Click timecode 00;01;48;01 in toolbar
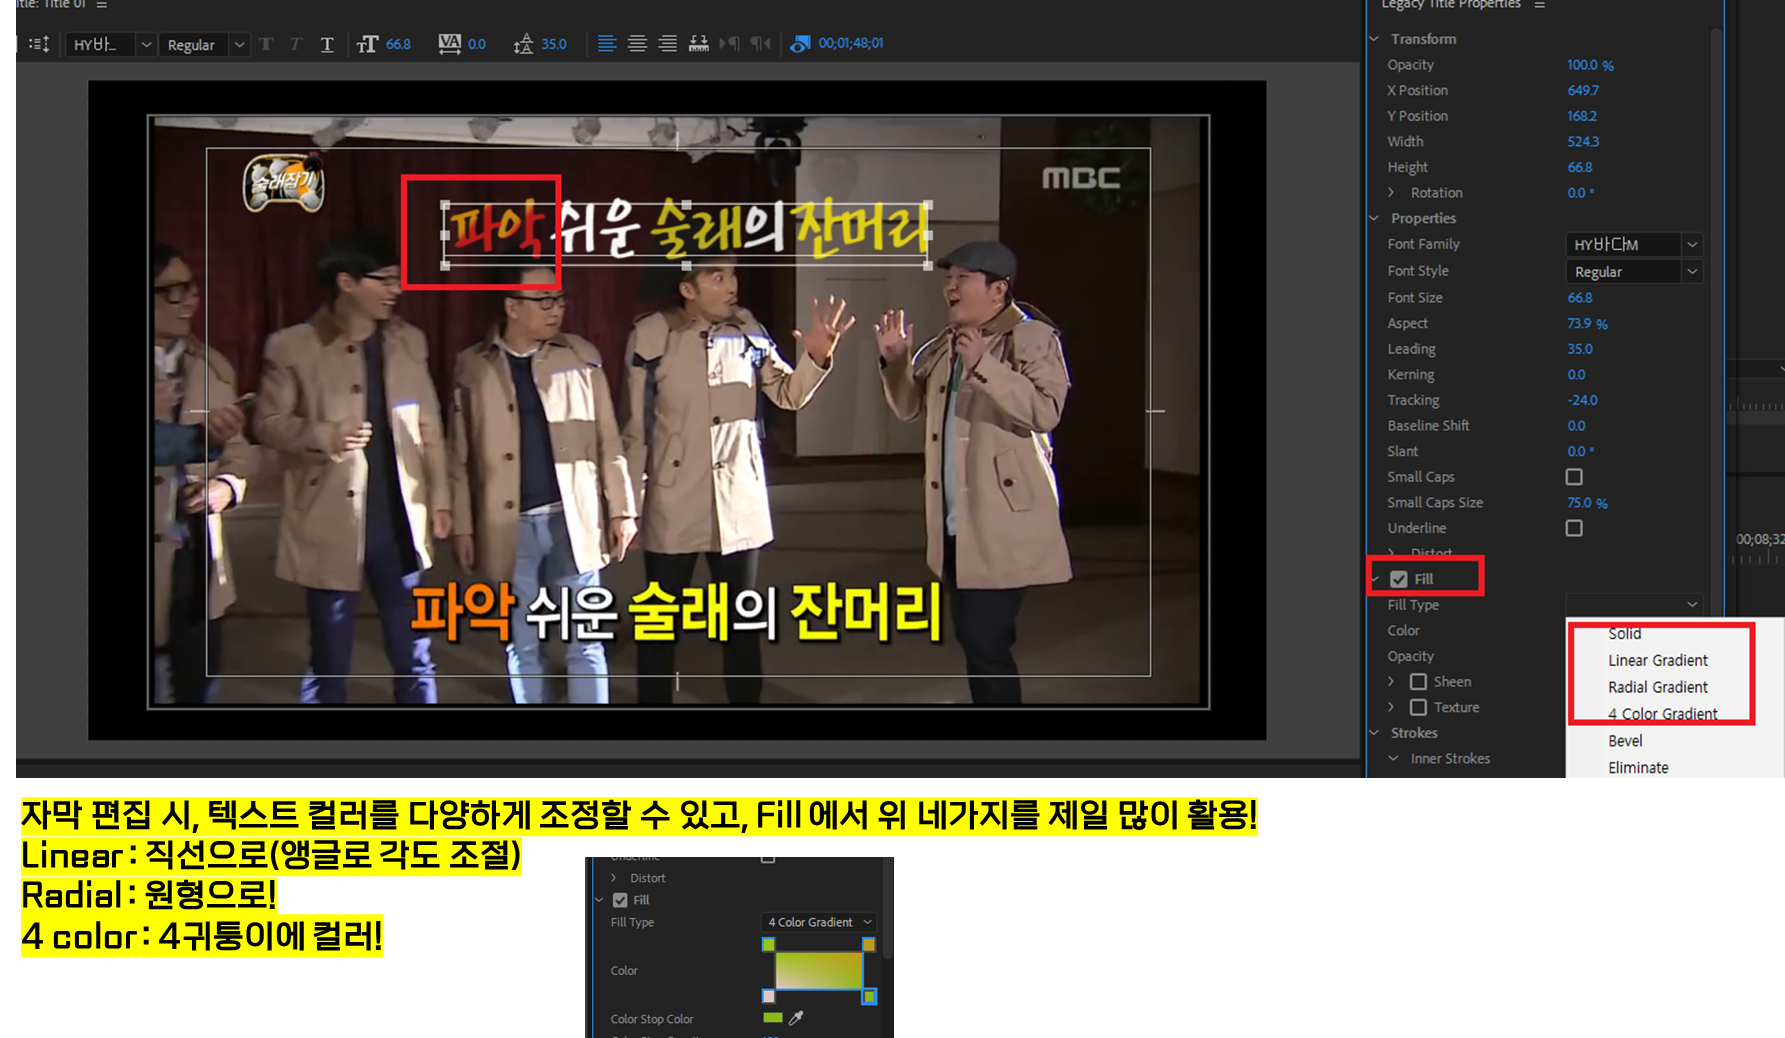 [851, 43]
